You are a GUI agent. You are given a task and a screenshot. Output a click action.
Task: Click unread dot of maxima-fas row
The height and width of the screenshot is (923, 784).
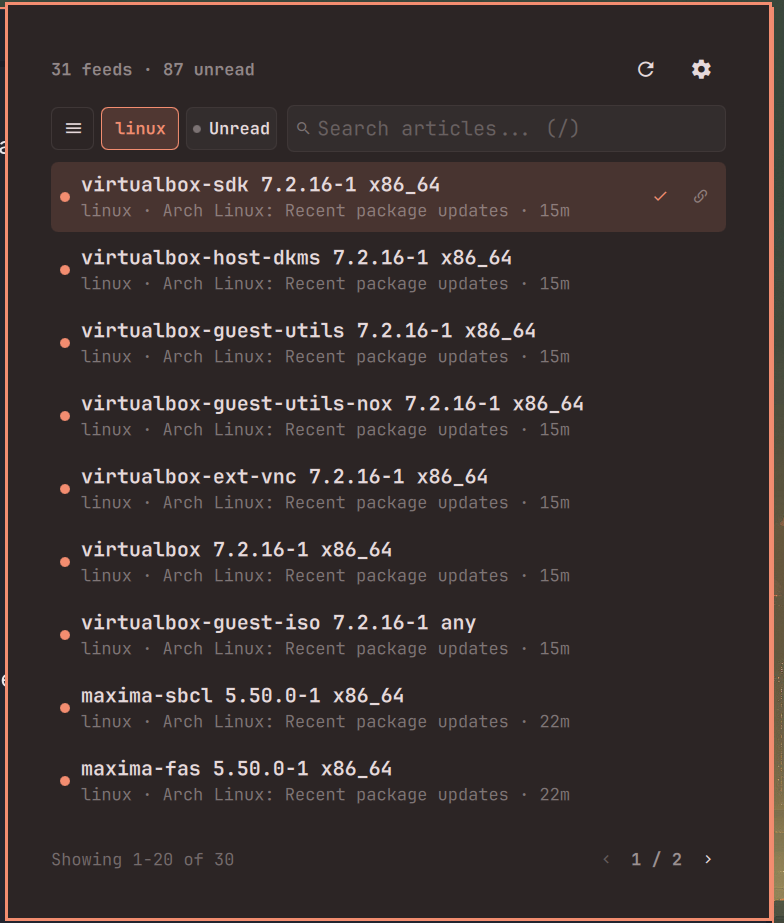click(65, 781)
